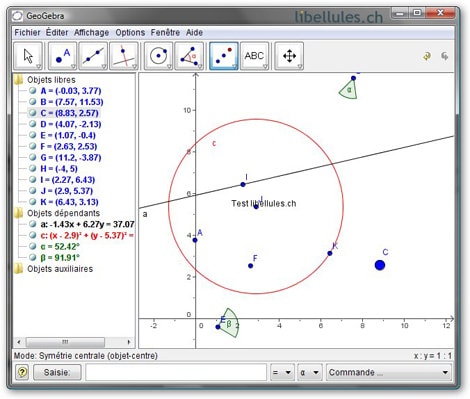Select the New Point tool
The height and width of the screenshot is (399, 470).
pyautogui.click(x=62, y=56)
